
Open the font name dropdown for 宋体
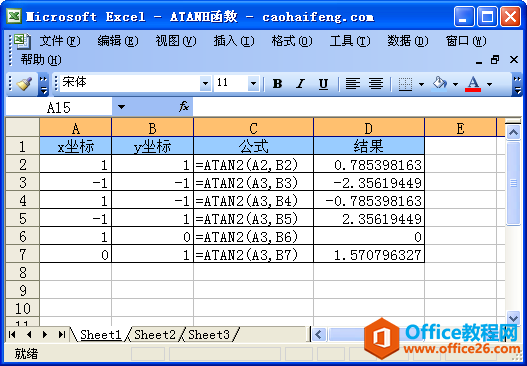(x=205, y=83)
